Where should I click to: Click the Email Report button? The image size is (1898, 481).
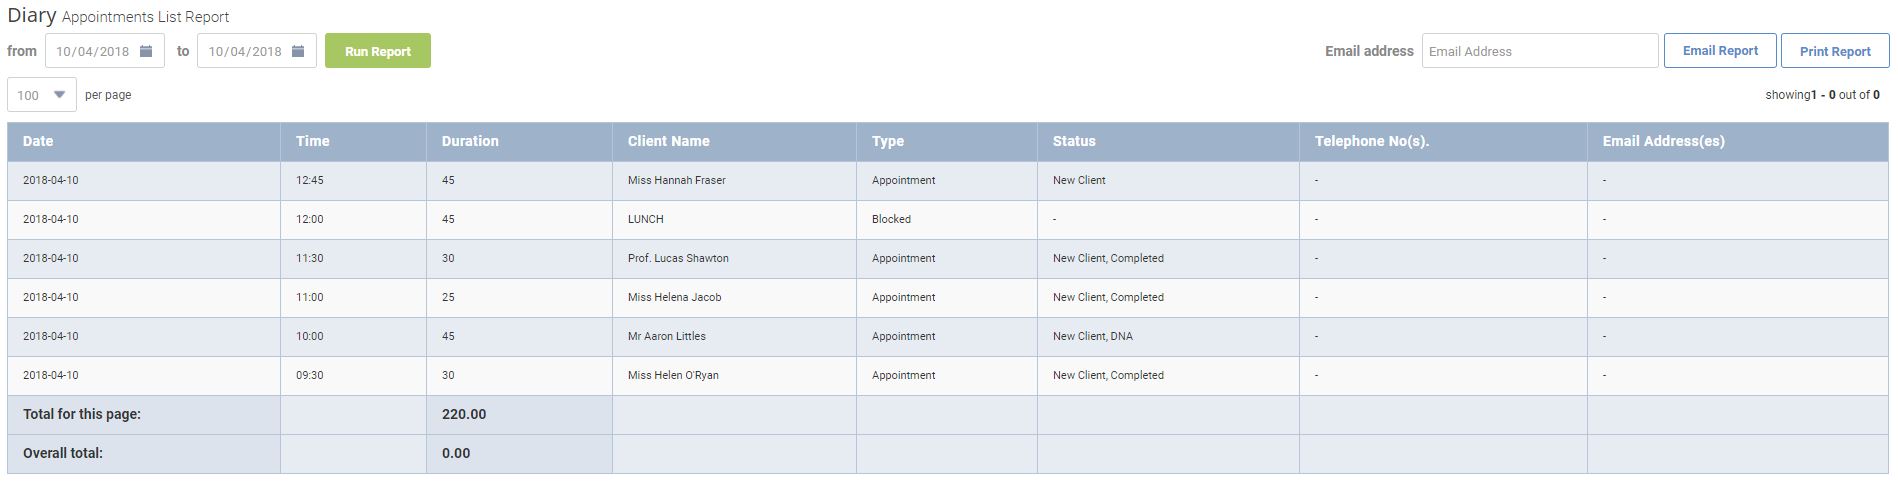(1720, 50)
